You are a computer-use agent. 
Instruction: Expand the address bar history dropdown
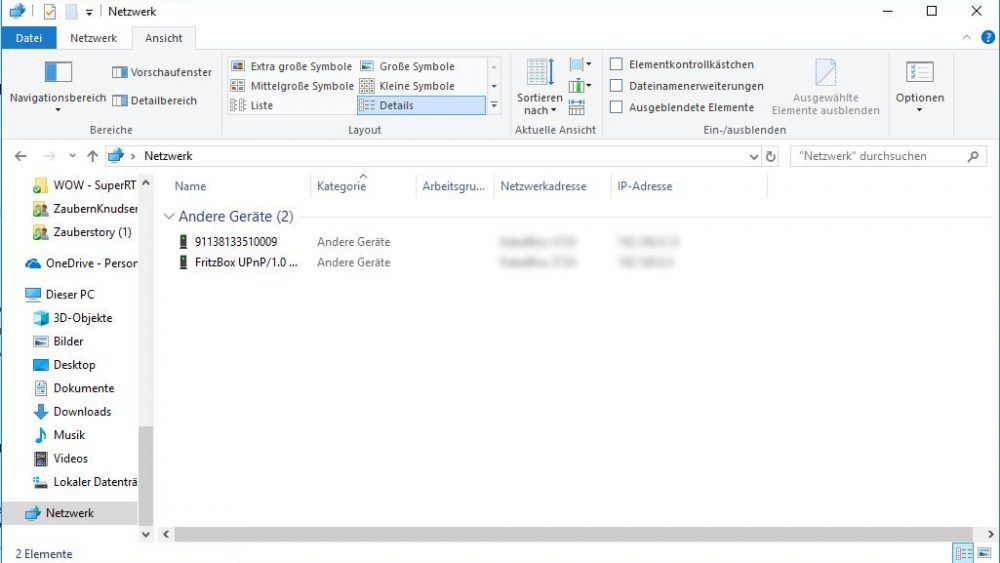pyautogui.click(x=753, y=156)
